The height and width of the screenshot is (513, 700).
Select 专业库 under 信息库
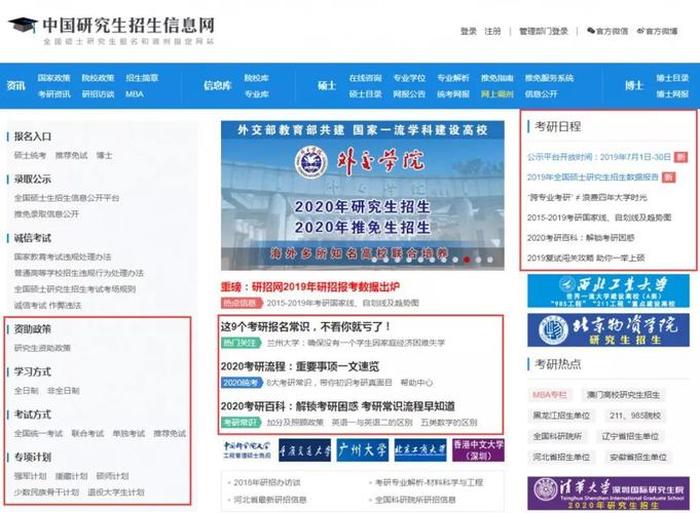tap(256, 94)
